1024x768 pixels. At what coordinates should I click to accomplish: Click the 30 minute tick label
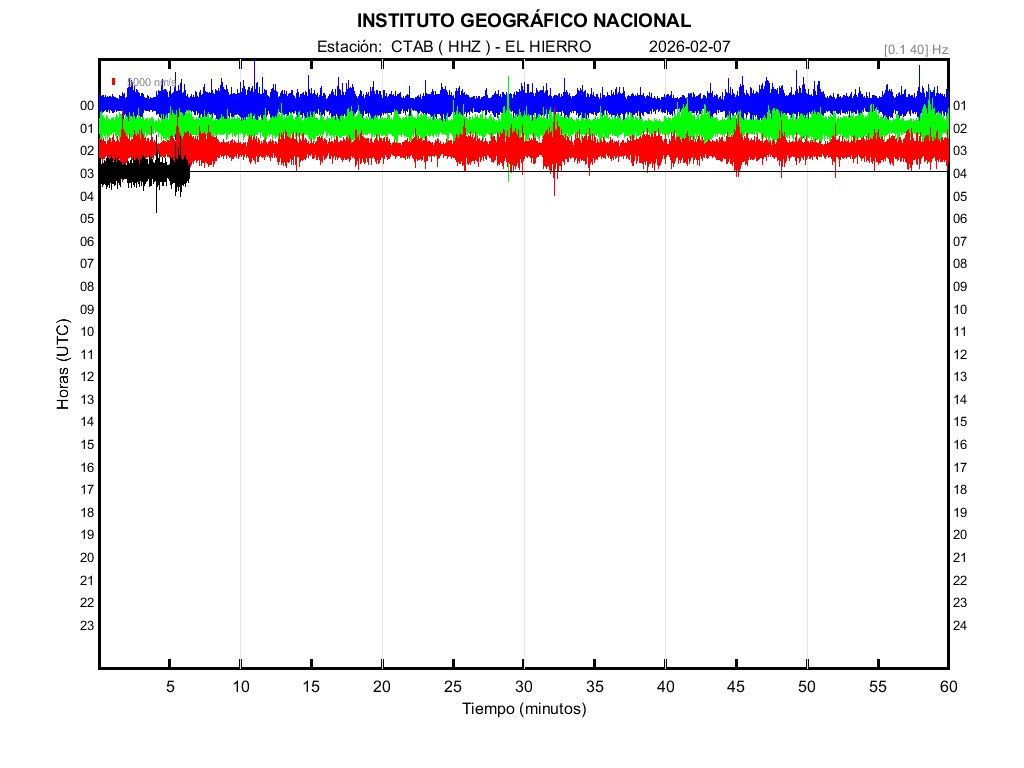click(x=523, y=687)
